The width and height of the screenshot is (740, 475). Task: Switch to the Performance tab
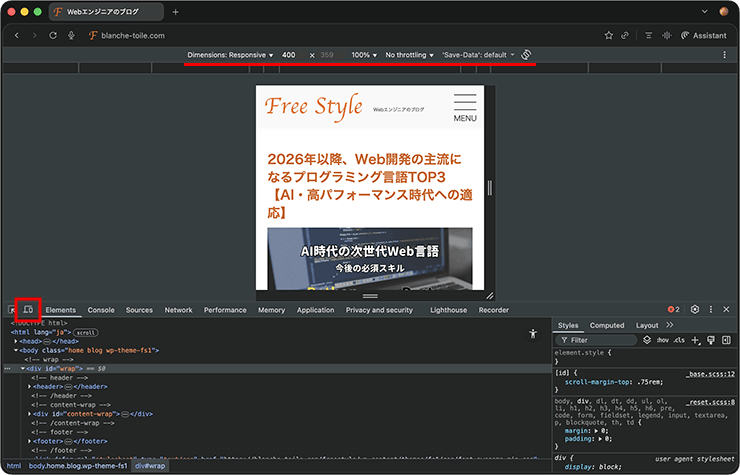click(x=225, y=310)
